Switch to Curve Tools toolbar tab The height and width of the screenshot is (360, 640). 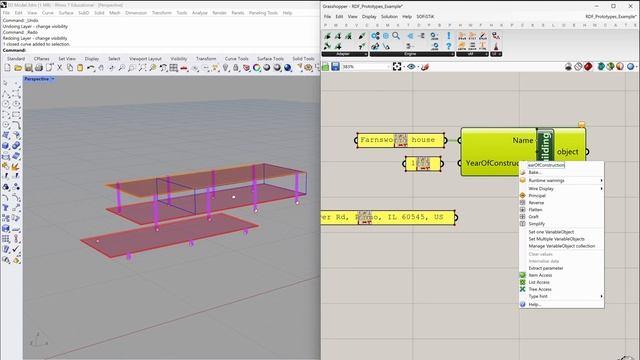coord(236,59)
